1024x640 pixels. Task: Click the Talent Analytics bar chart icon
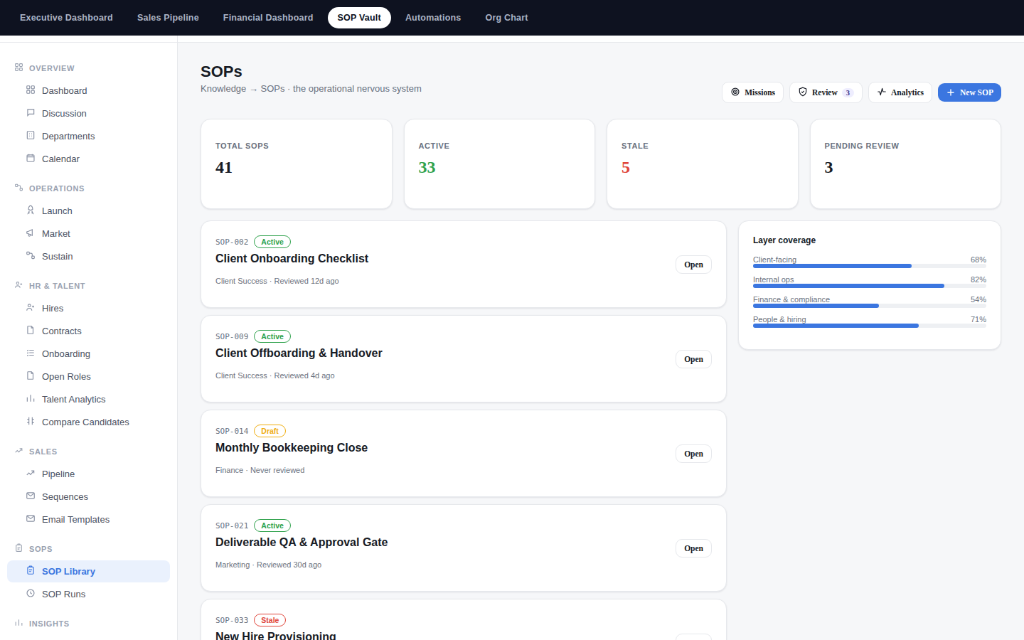coord(31,399)
